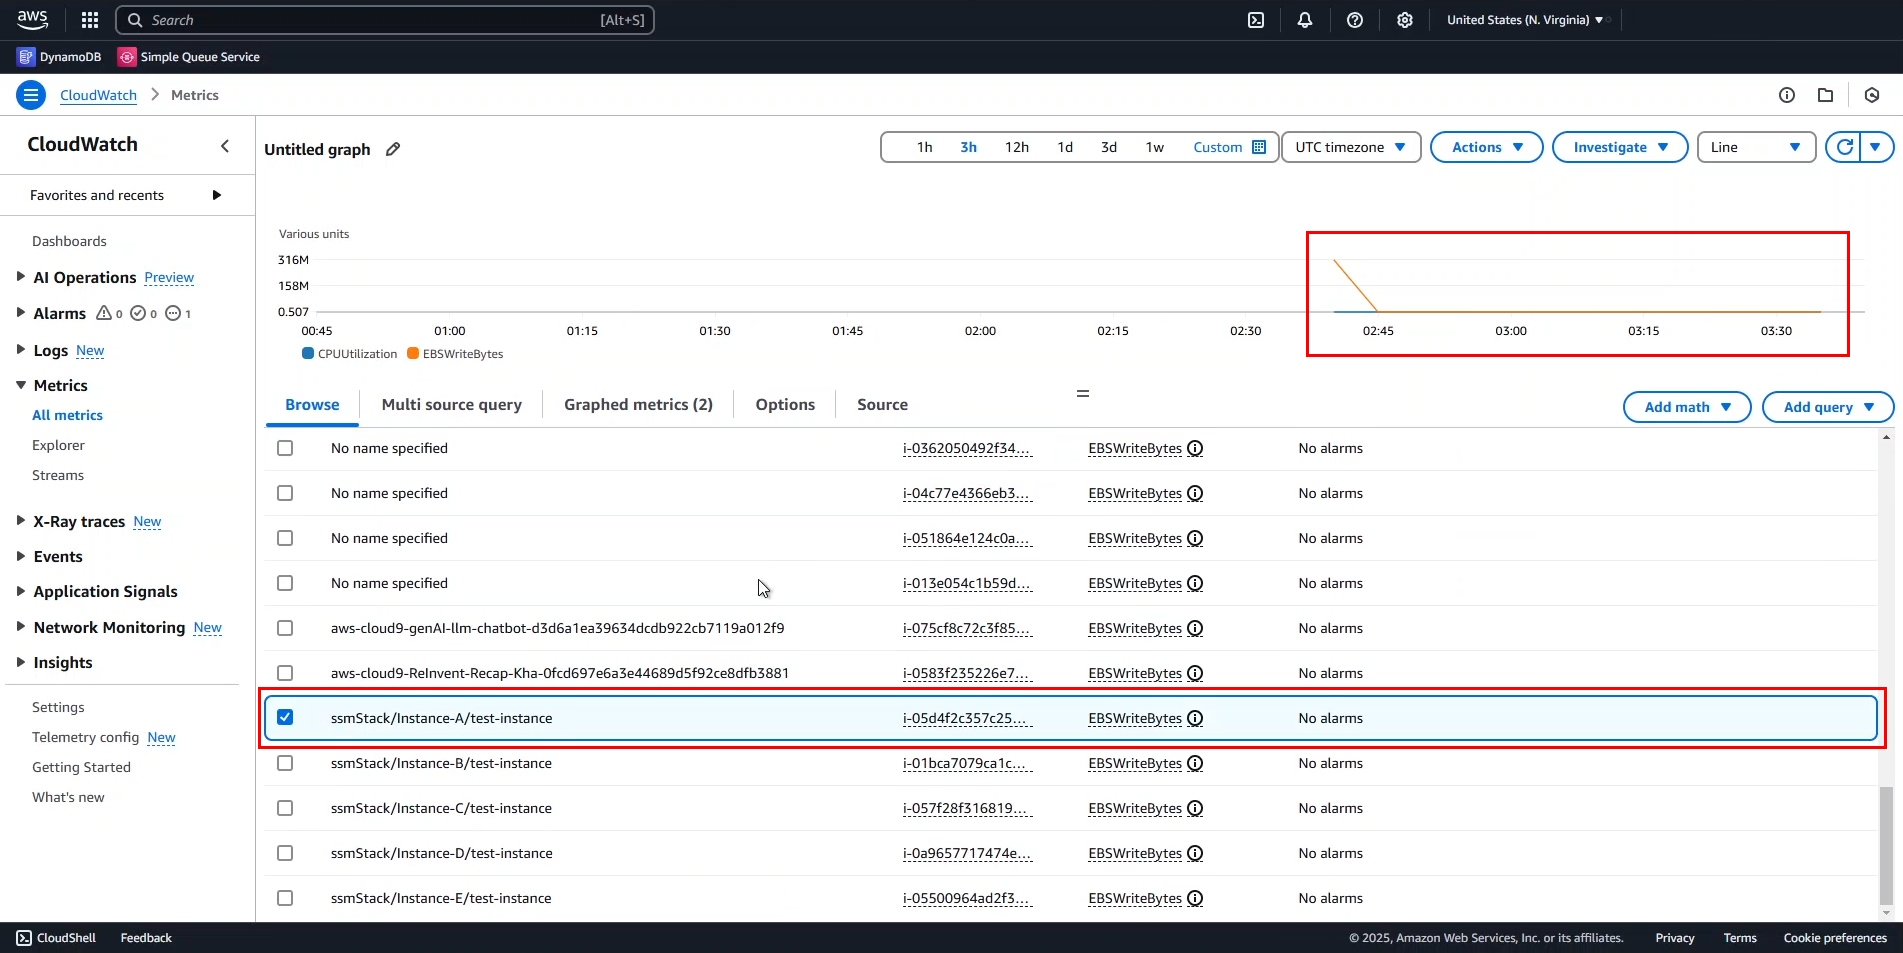Screen dimensions: 1903x953
Task: Check the ssmStack/Instance-B/test-instance checkbox
Action: pyautogui.click(x=285, y=763)
